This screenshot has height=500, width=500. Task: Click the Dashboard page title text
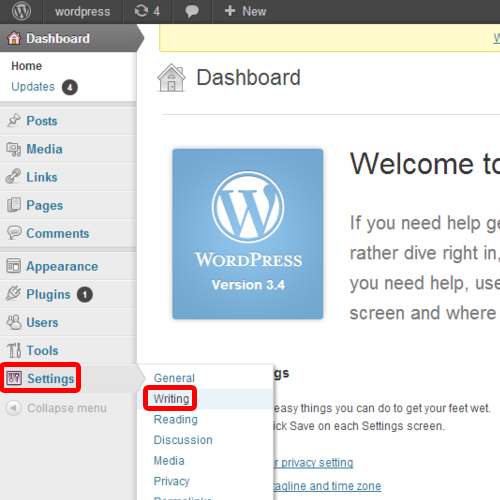248,77
